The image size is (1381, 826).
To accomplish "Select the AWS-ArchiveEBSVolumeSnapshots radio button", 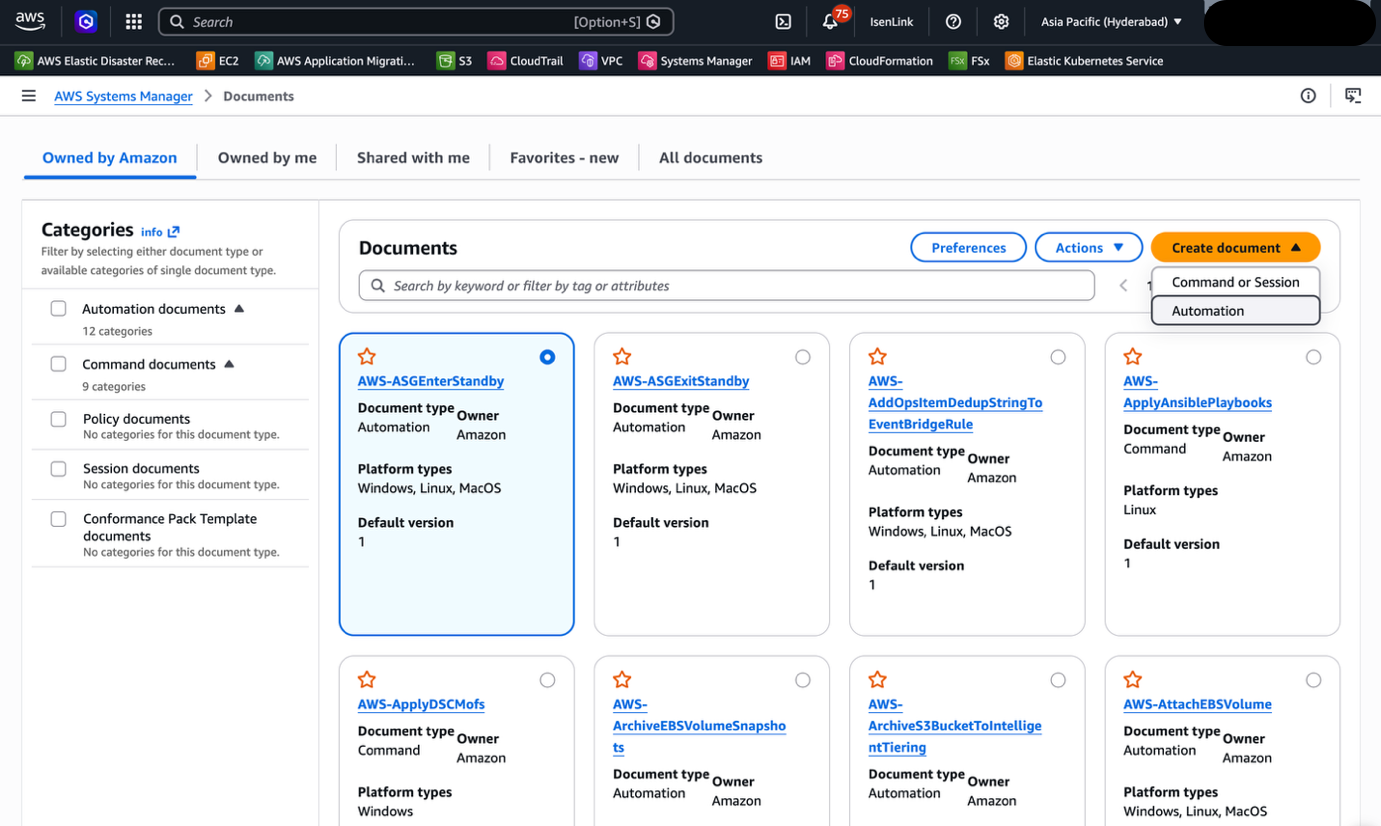I will (x=803, y=680).
